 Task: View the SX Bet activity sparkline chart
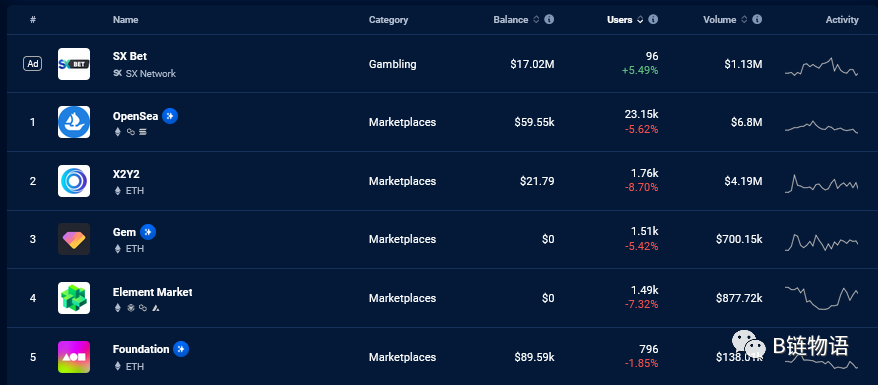click(821, 67)
